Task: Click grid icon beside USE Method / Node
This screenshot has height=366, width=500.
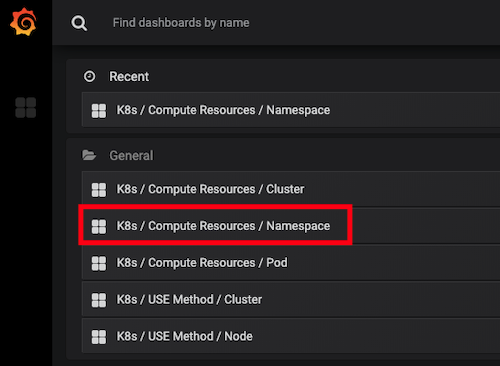Action: click(99, 337)
